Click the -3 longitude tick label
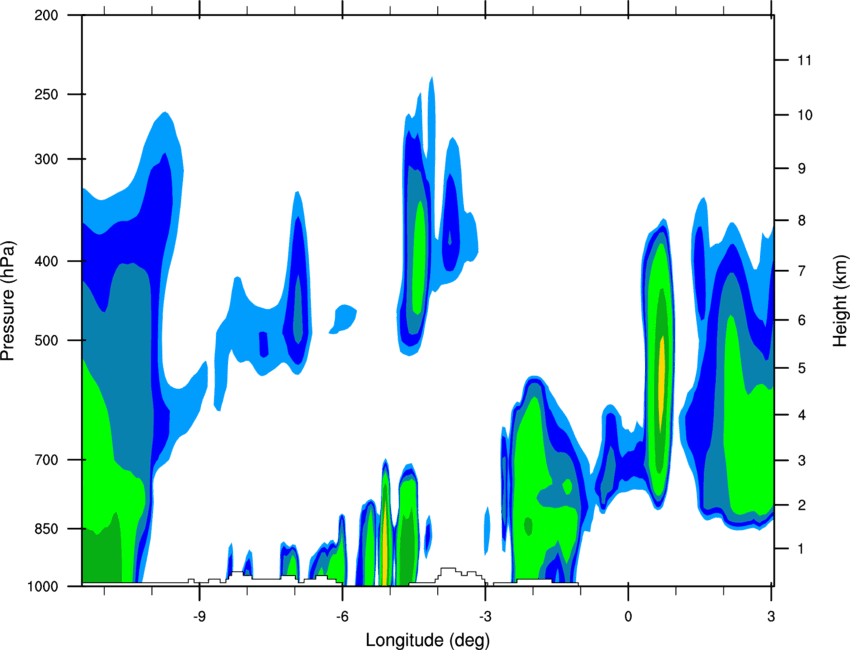The width and height of the screenshot is (850, 650). 485,616
